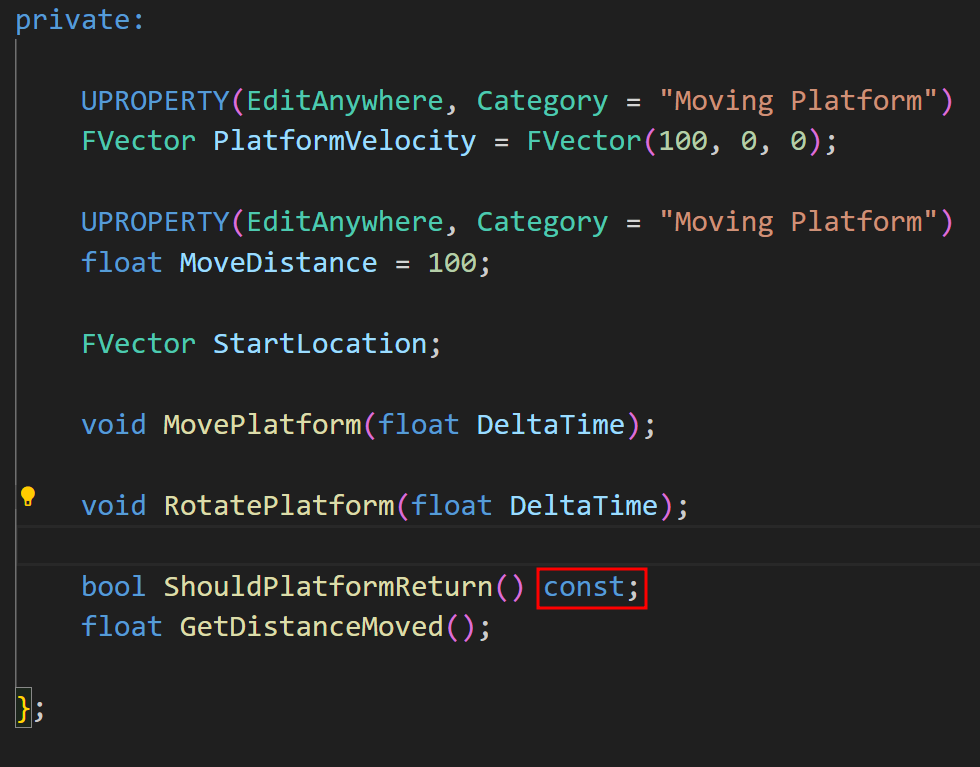Click 'DeltaTime' parameter in MovePlatform
The width and height of the screenshot is (980, 767).
click(551, 425)
